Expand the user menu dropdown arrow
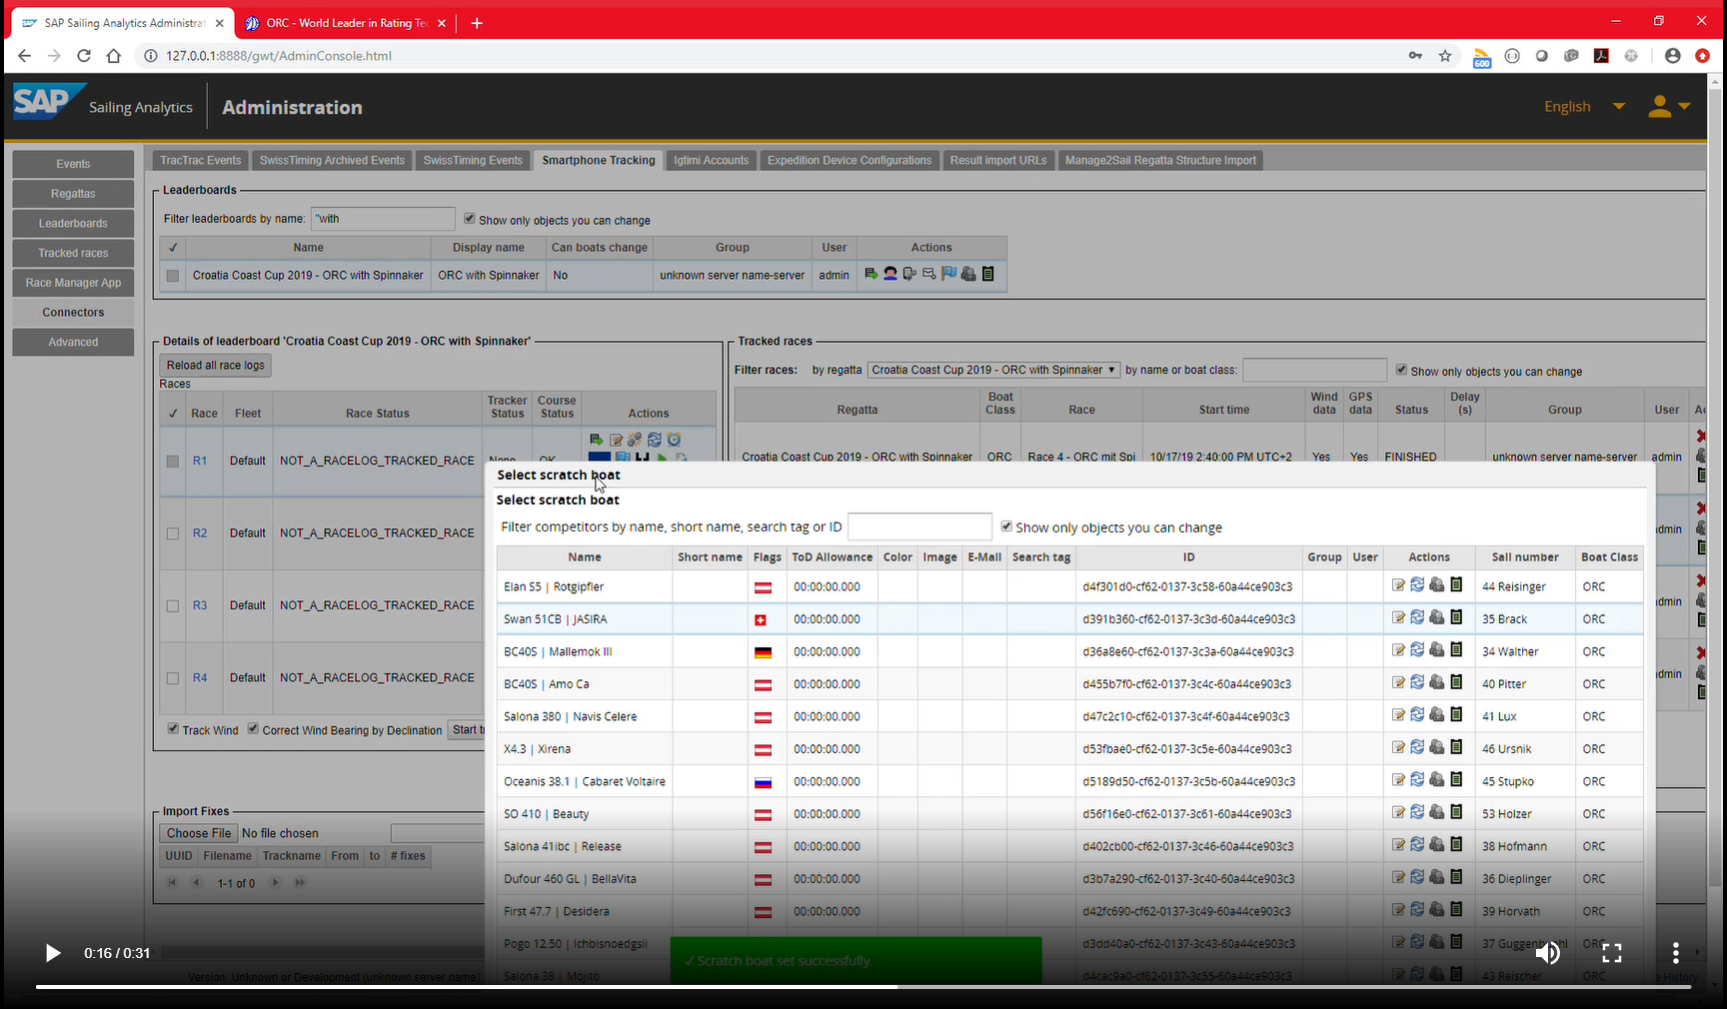This screenshot has width=1727, height=1009. (x=1684, y=106)
